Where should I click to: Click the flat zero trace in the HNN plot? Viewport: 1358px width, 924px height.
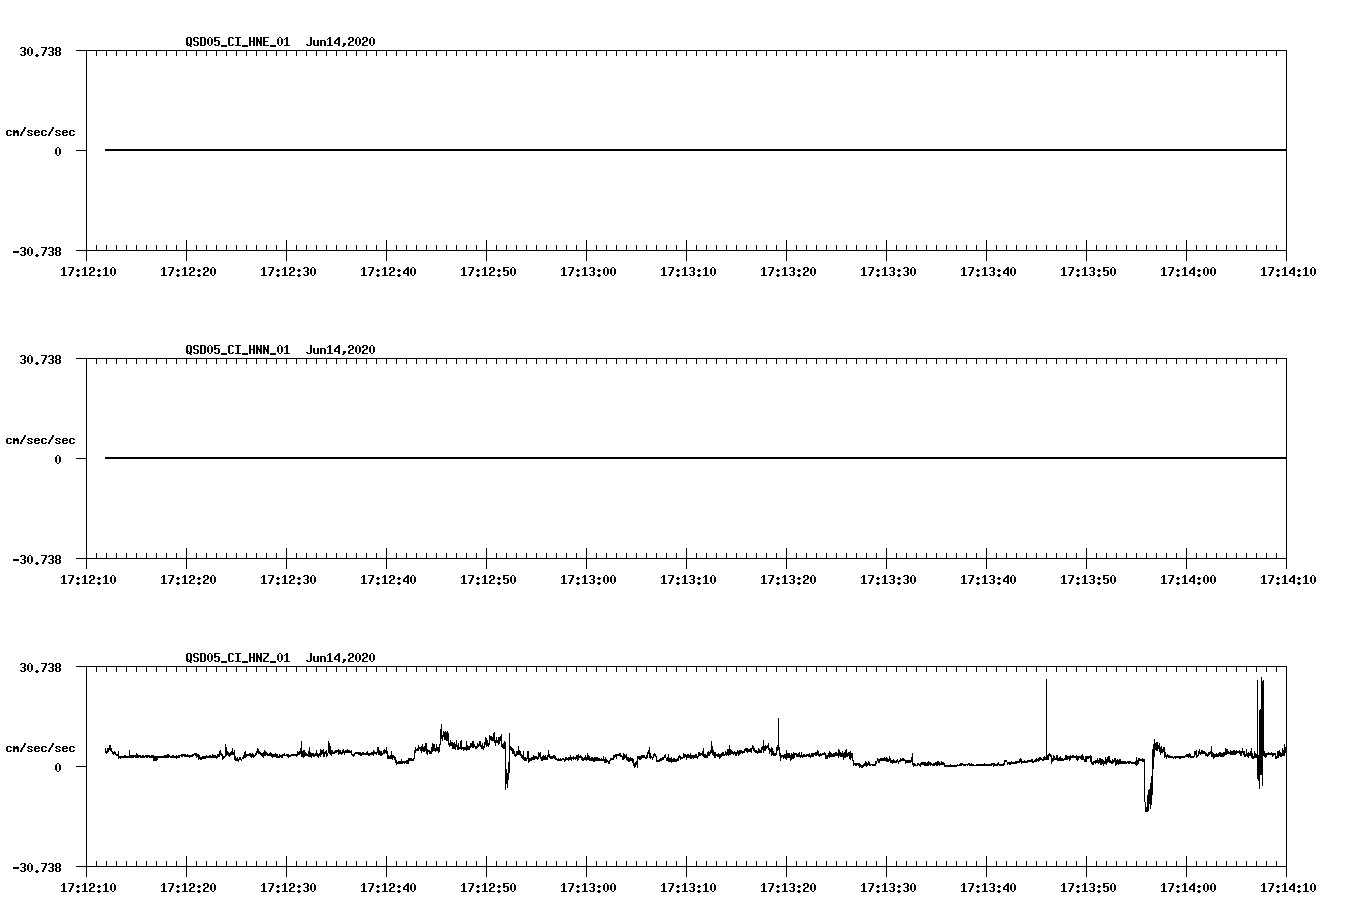click(695, 458)
